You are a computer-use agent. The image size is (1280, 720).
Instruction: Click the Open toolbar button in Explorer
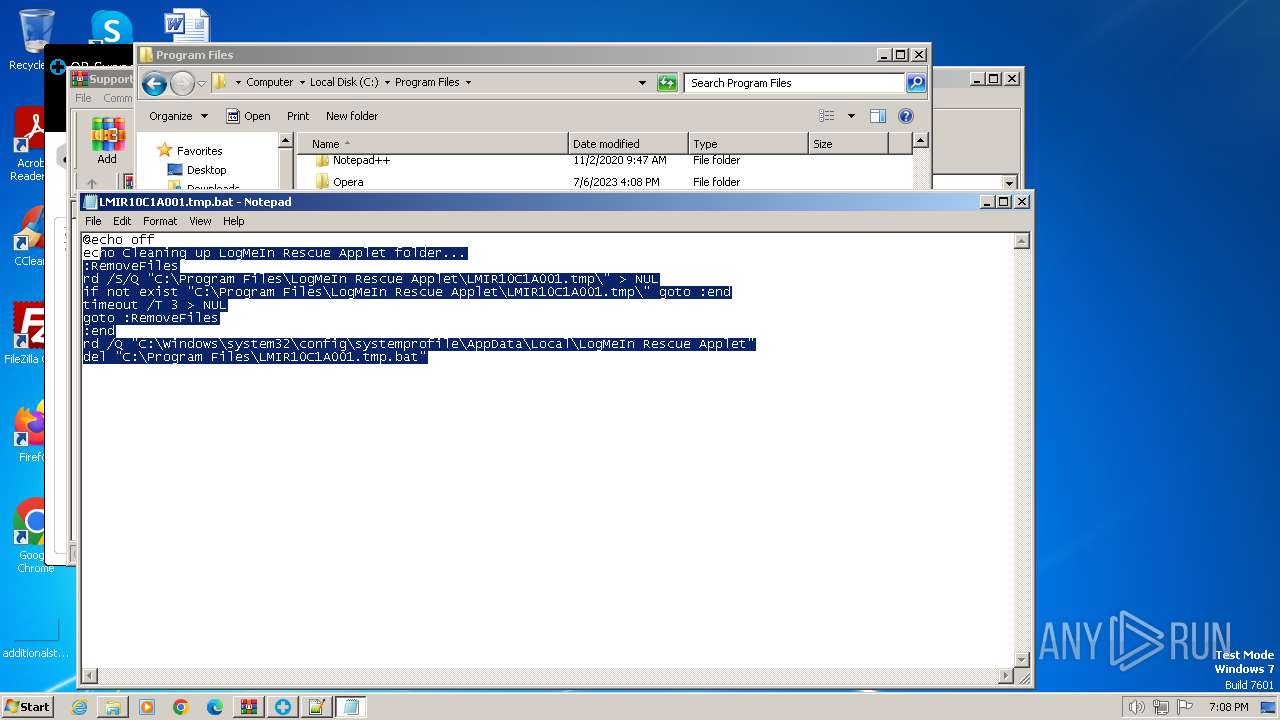[248, 116]
